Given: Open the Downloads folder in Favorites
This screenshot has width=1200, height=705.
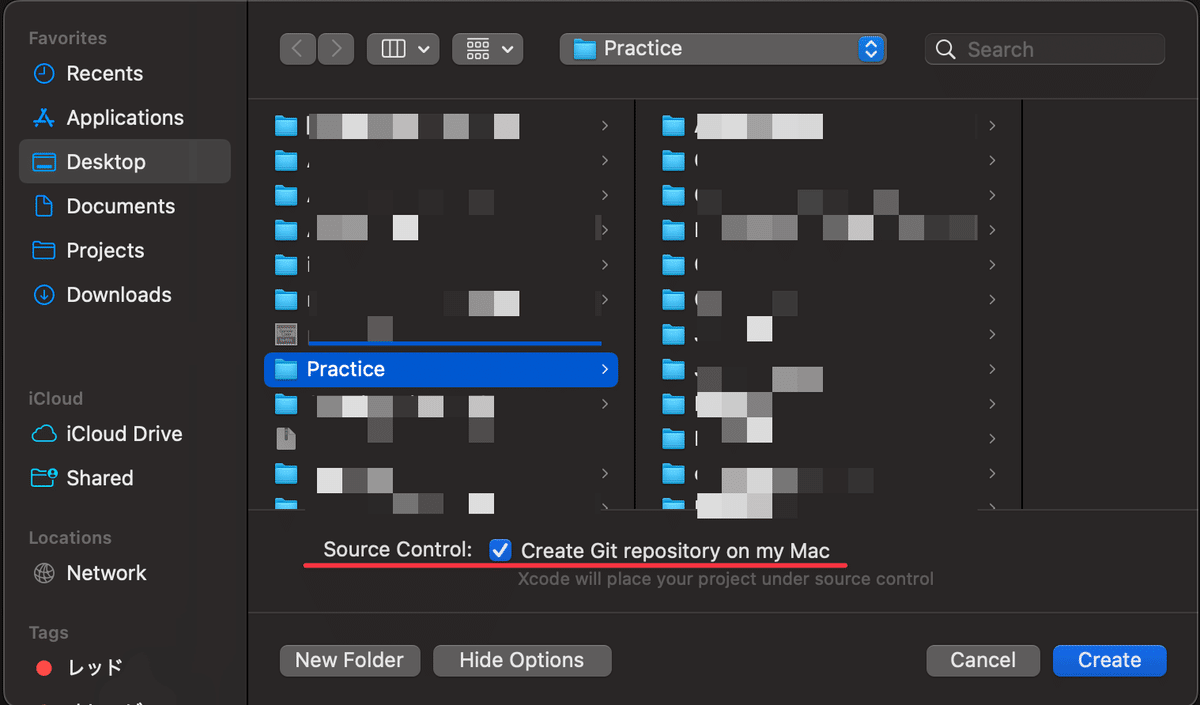Looking at the screenshot, I should pos(116,295).
